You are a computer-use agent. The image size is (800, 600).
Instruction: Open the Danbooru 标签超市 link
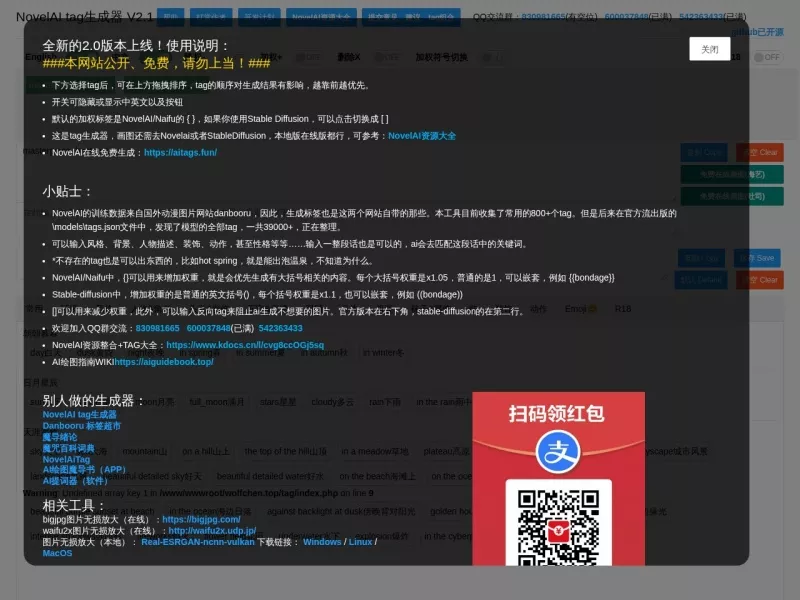[82, 426]
